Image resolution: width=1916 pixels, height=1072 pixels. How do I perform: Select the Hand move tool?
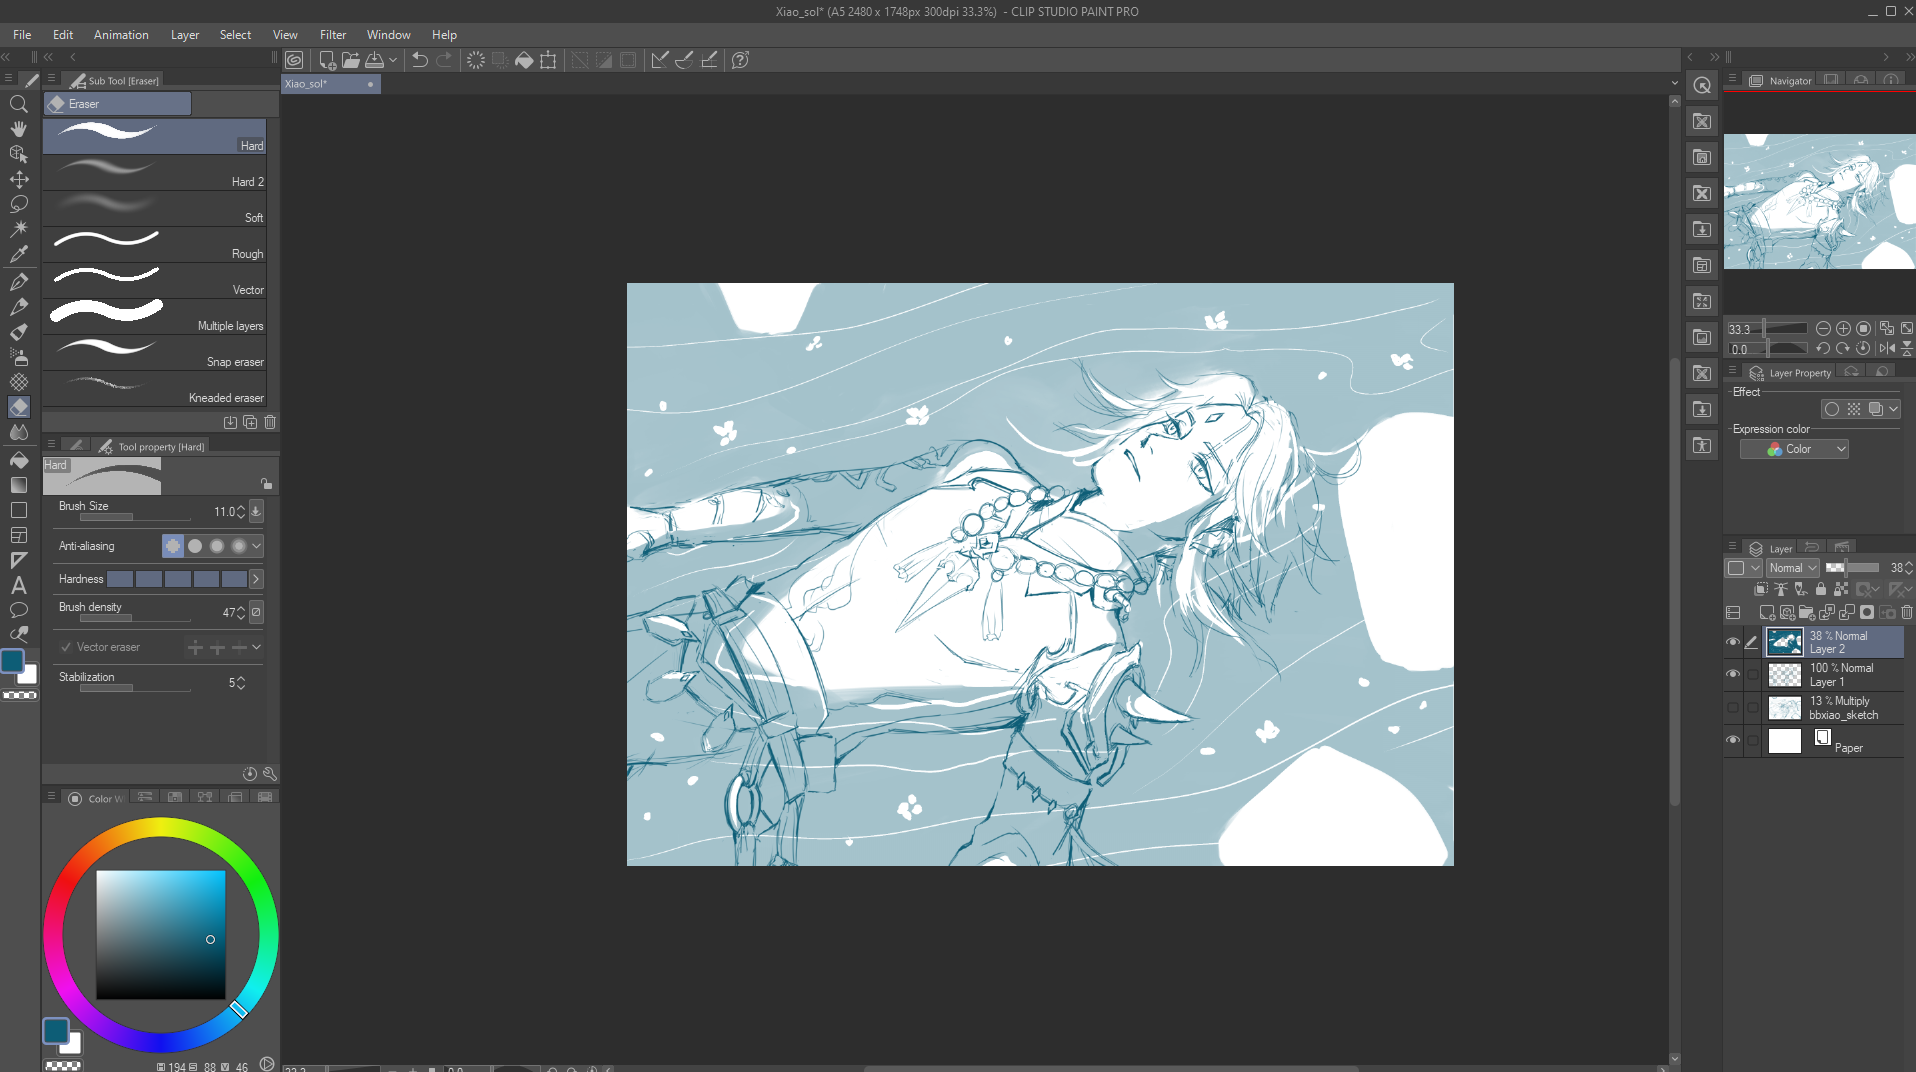click(18, 129)
